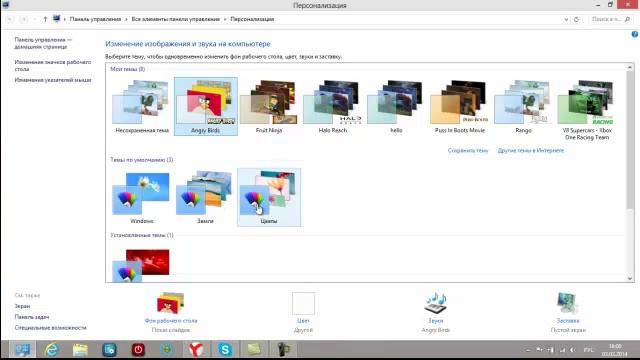Click the save theme link

[468, 151]
